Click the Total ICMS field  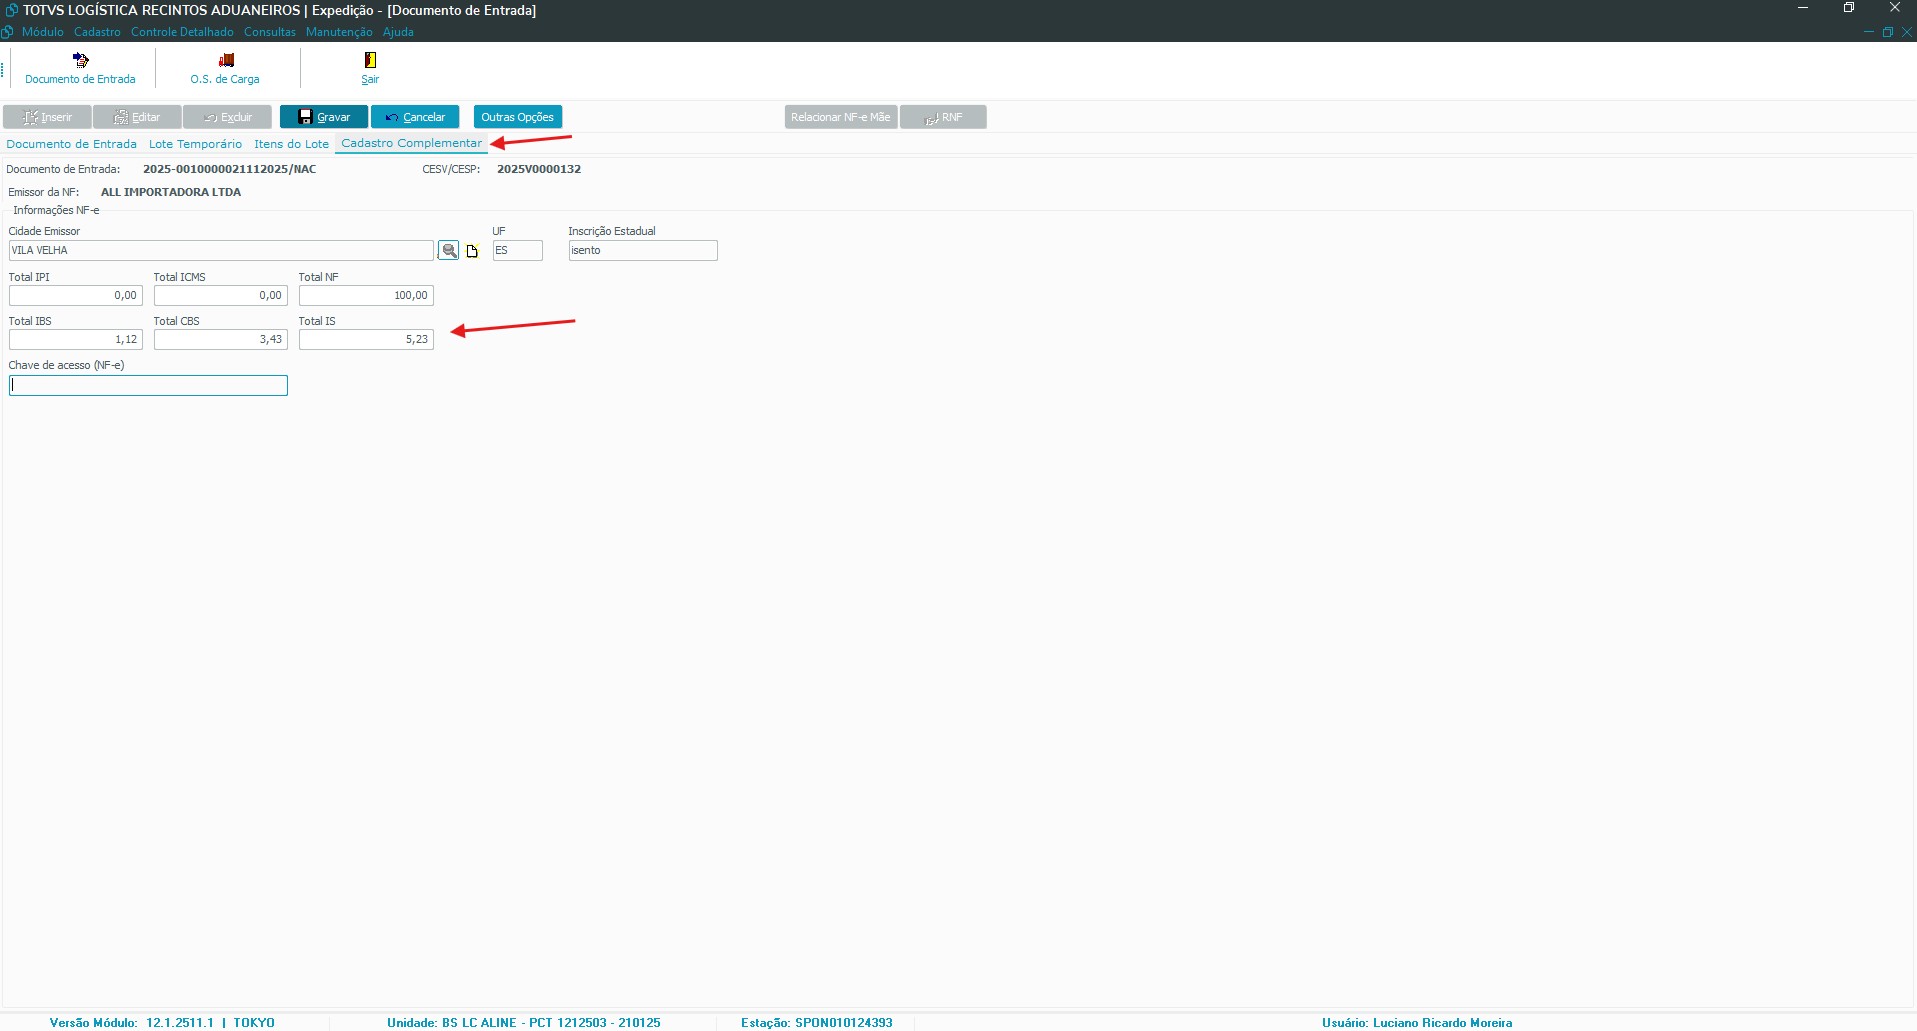pyautogui.click(x=221, y=296)
